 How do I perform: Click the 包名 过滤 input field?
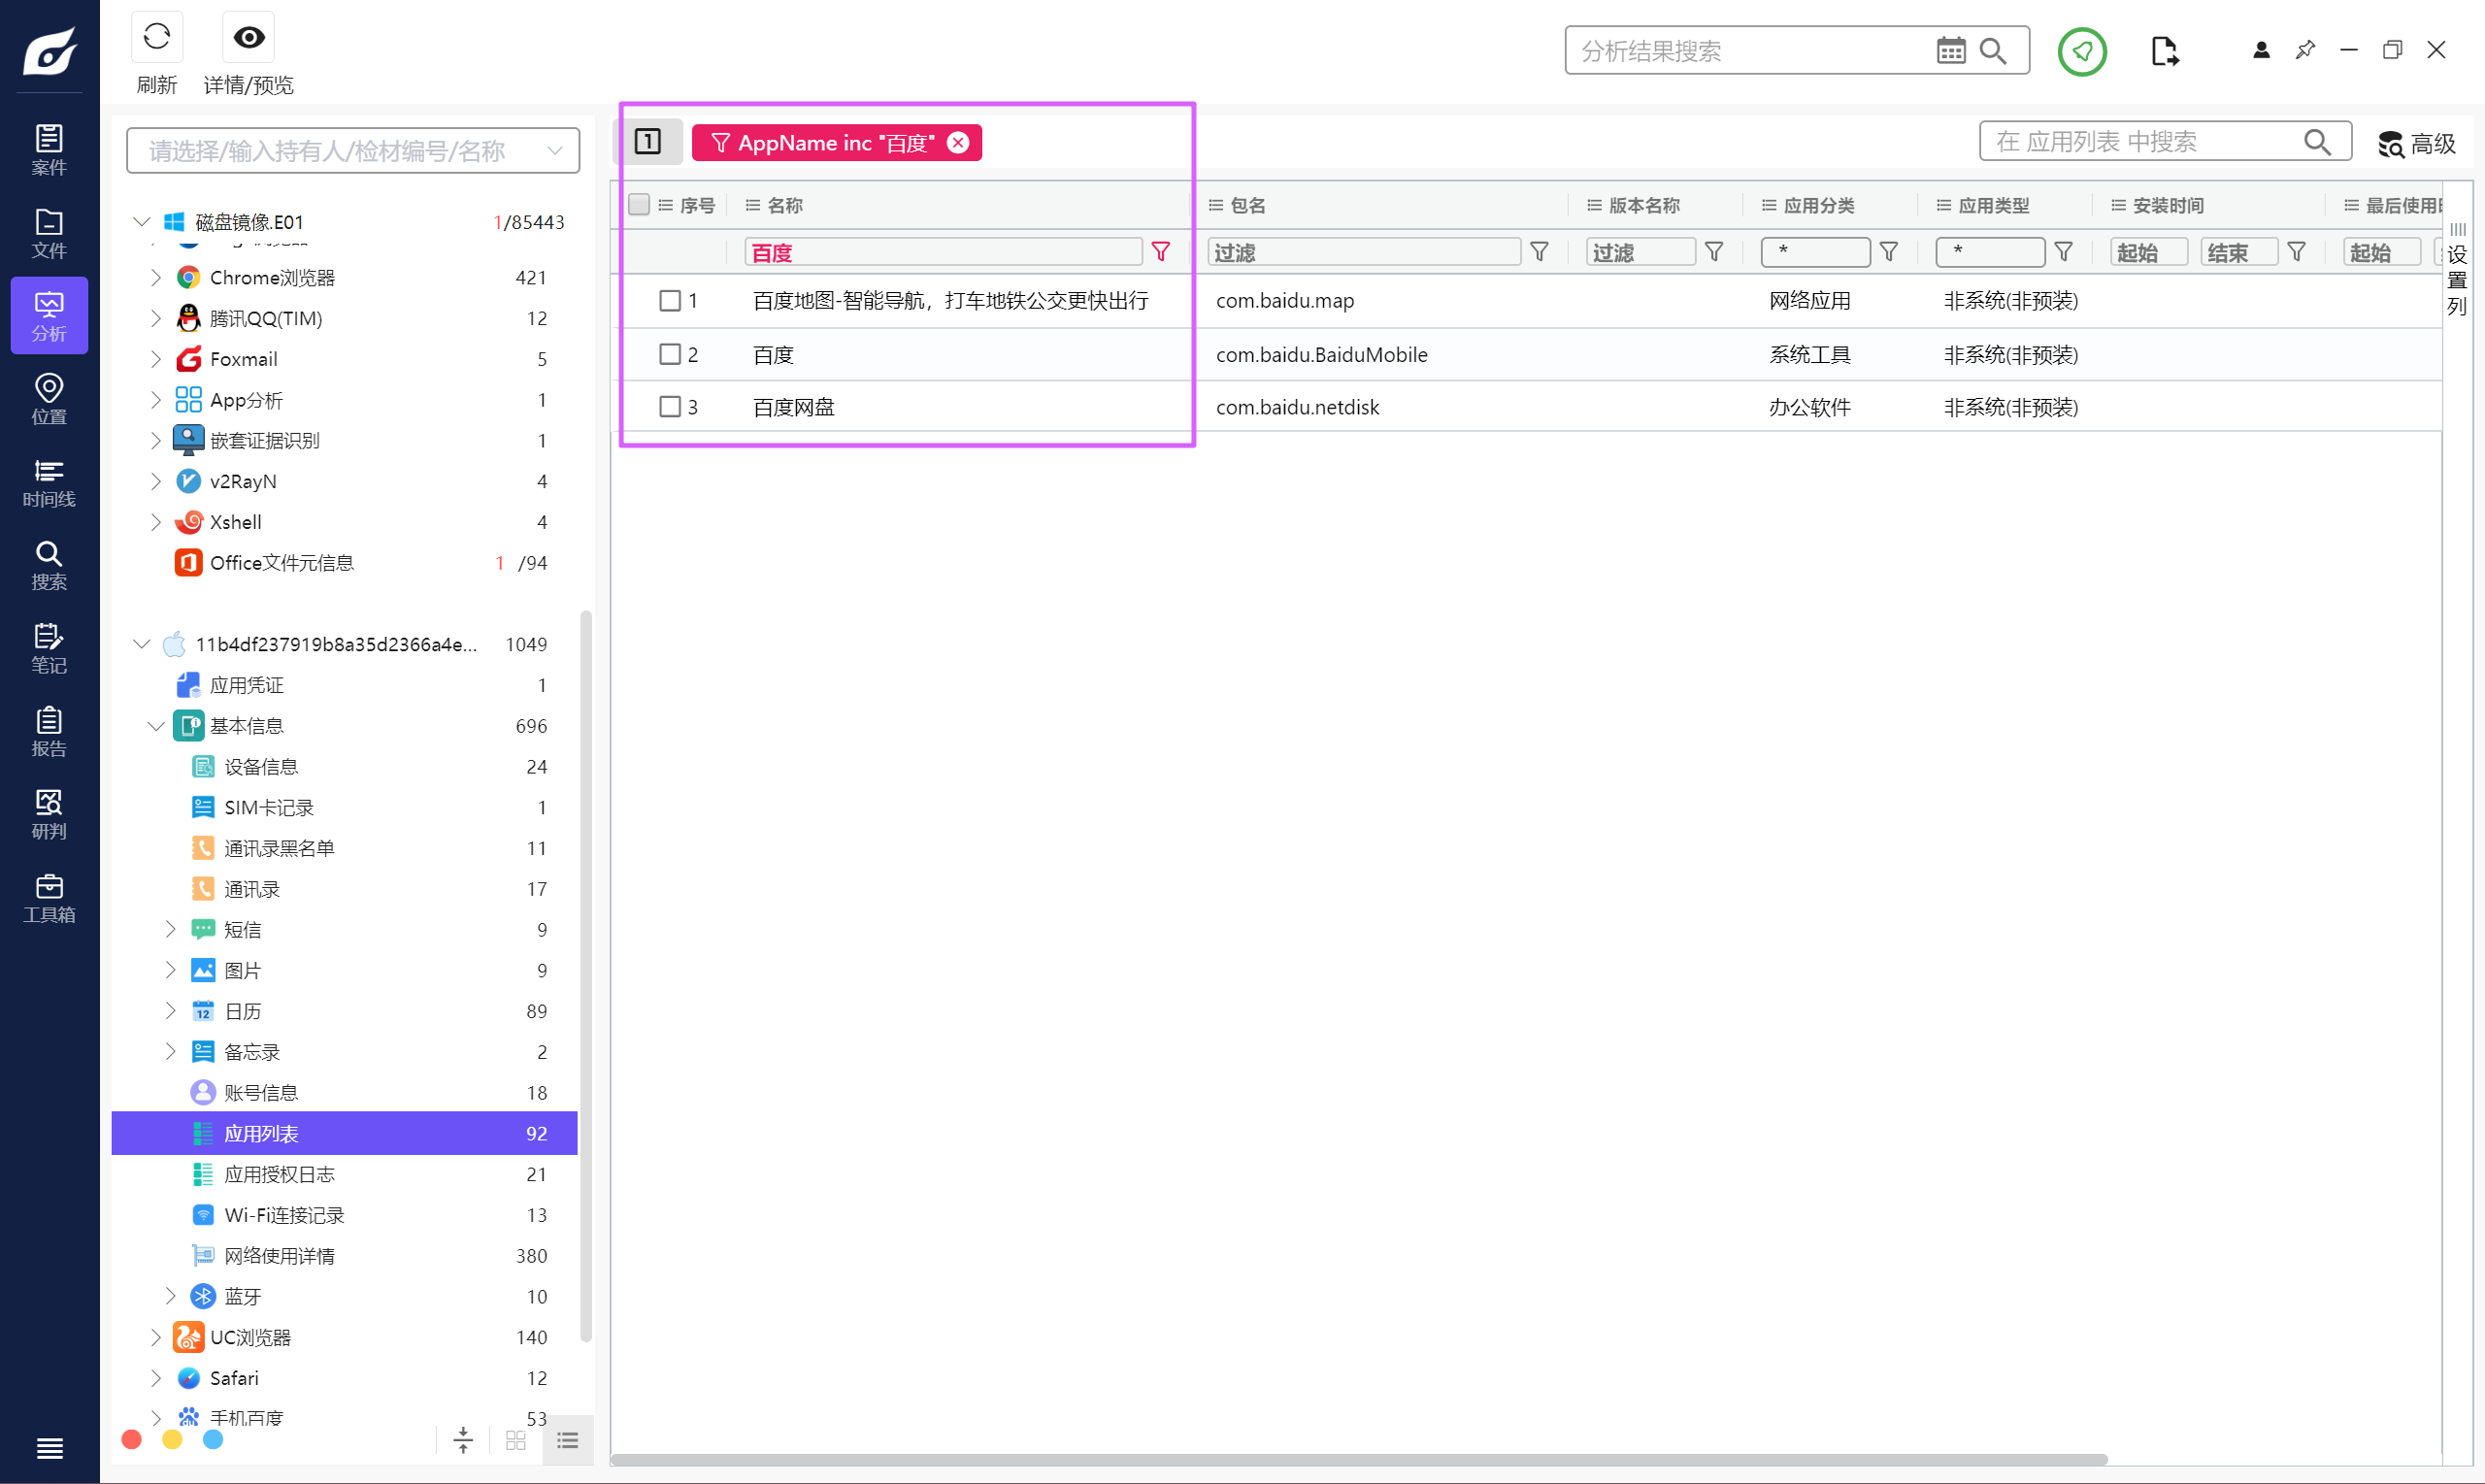[1364, 252]
